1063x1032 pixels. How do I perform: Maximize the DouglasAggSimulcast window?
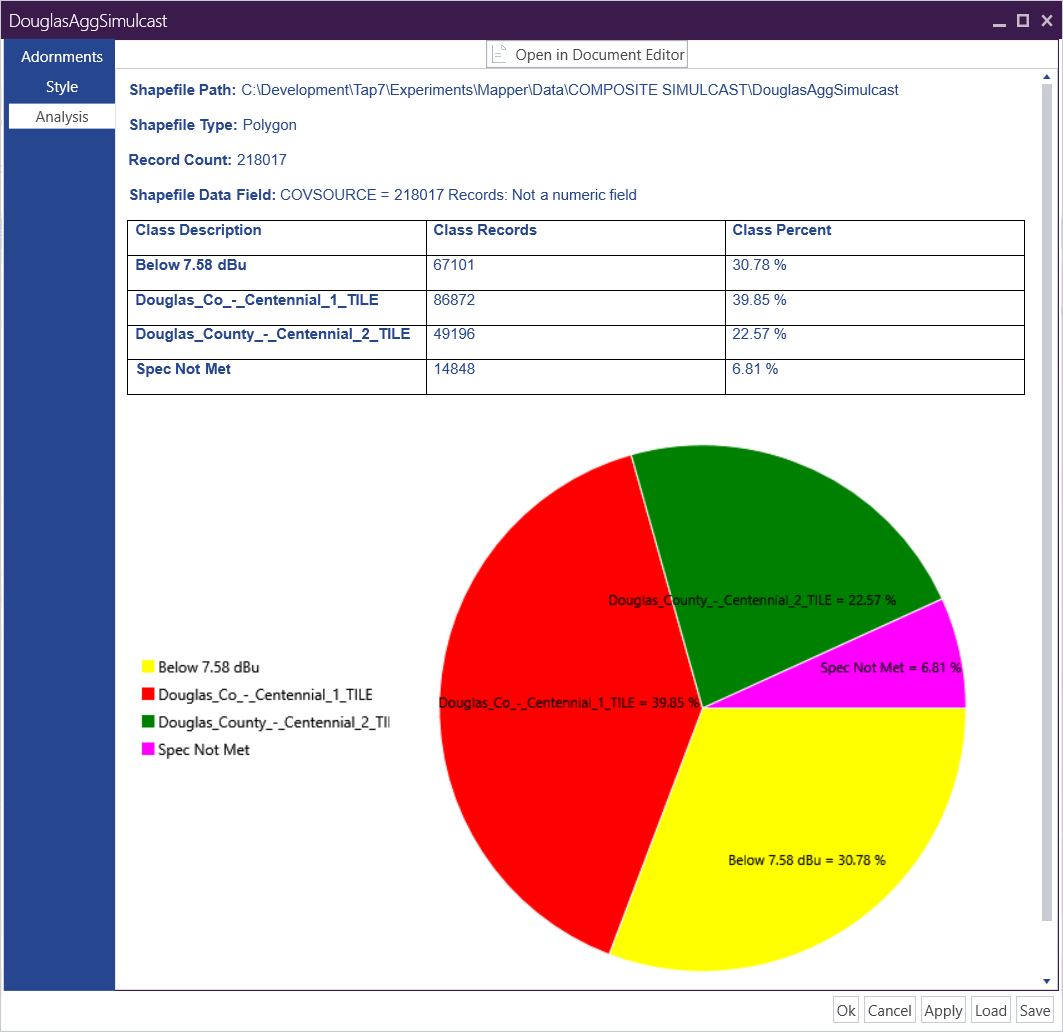(x=1023, y=20)
